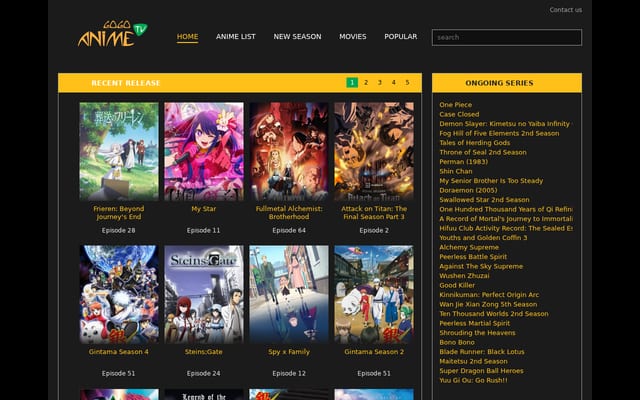Click the My Star title link
Image resolution: width=640 pixels, height=400 pixels.
[x=204, y=209]
